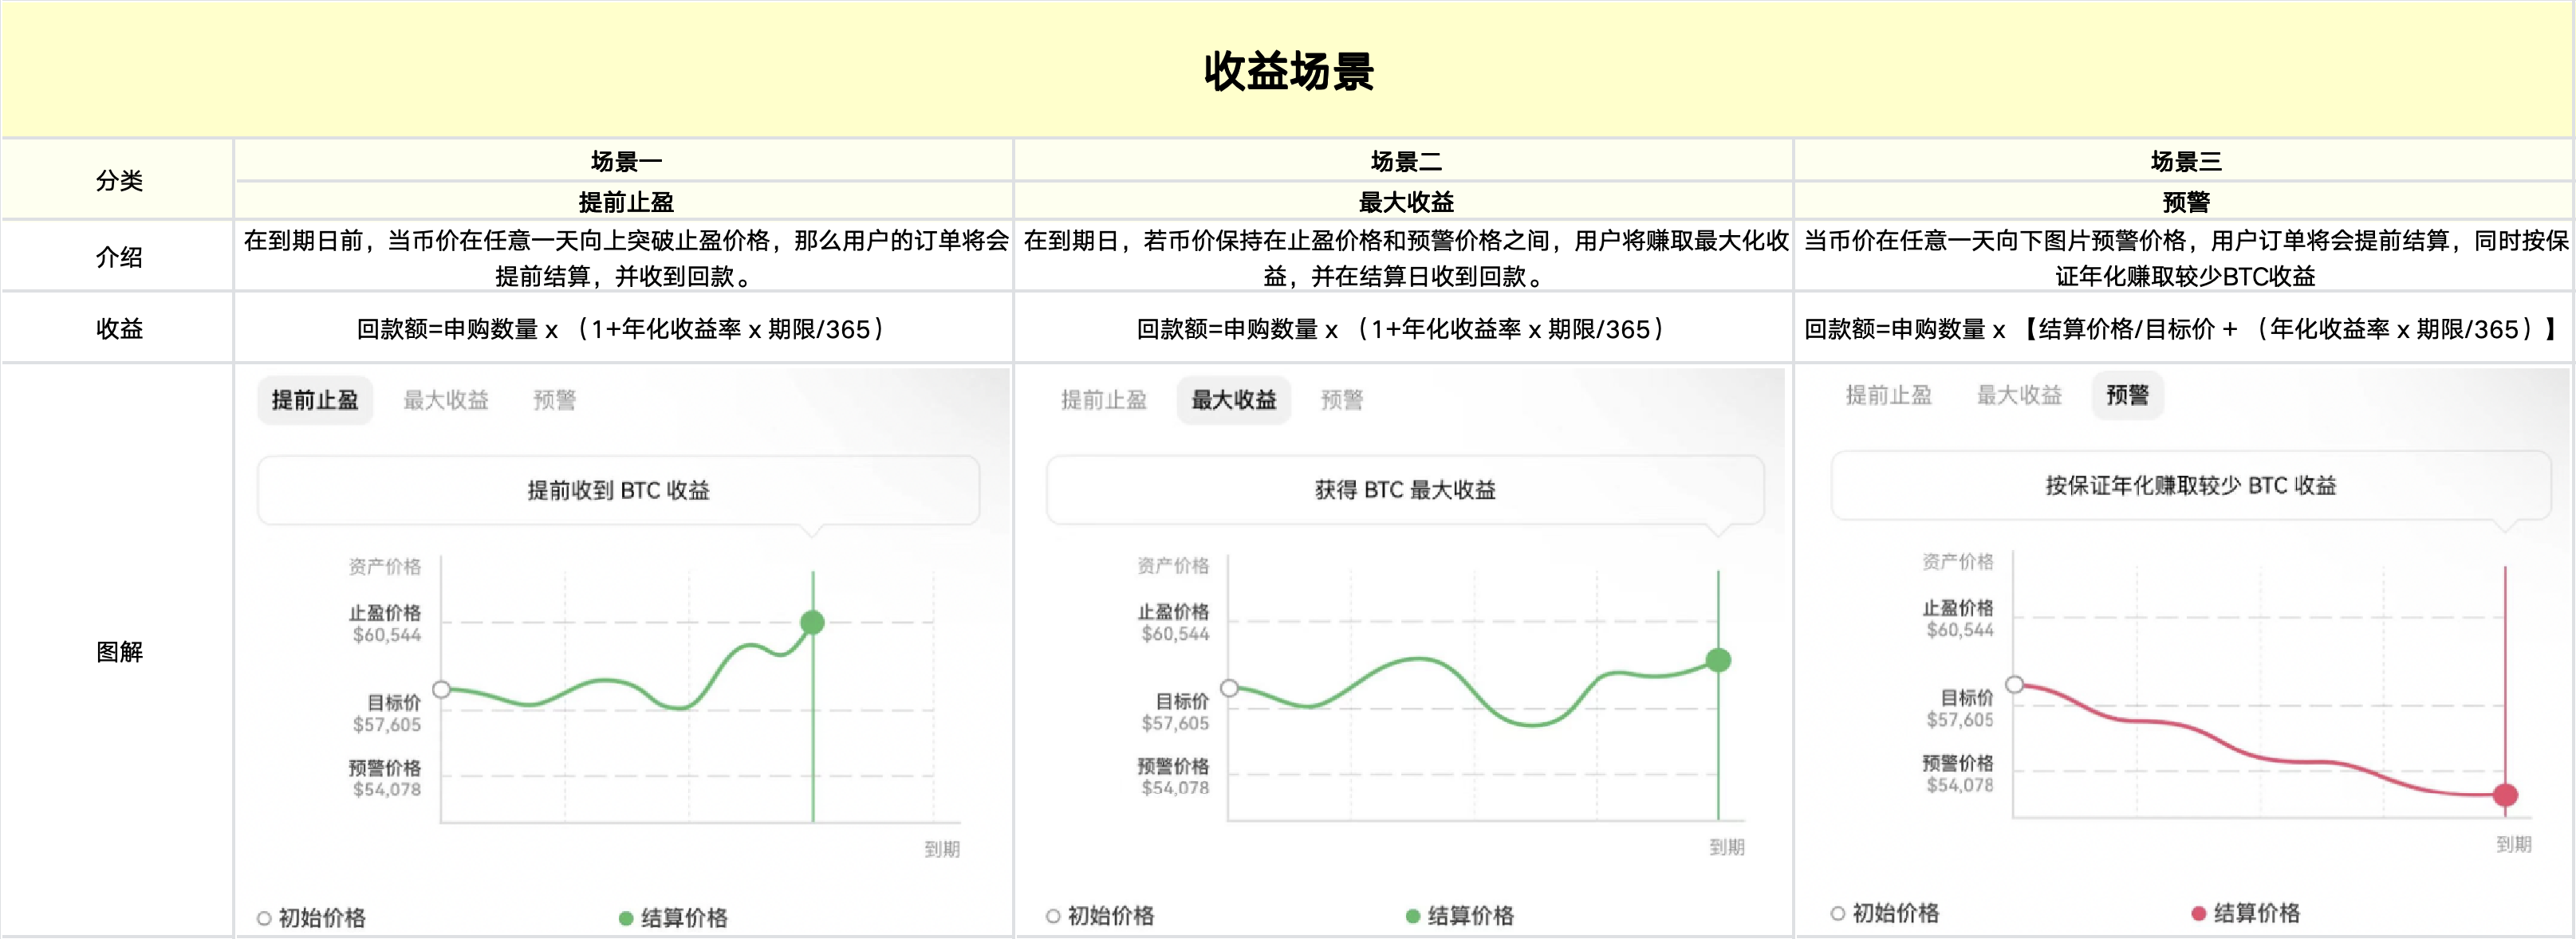Image resolution: width=2576 pixels, height=939 pixels.
Task: Click white initial price marker in scenario one
Action: pyautogui.click(x=441, y=689)
